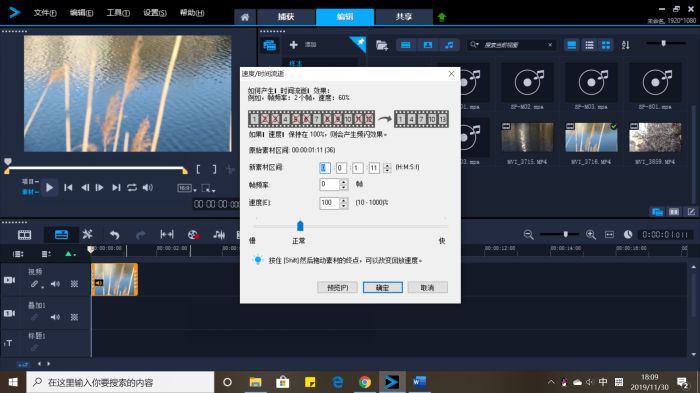Viewport: 700px width, 393px height.
Task: Select the MVI_3715.MP4 video thumbnail
Action: pyautogui.click(x=527, y=138)
